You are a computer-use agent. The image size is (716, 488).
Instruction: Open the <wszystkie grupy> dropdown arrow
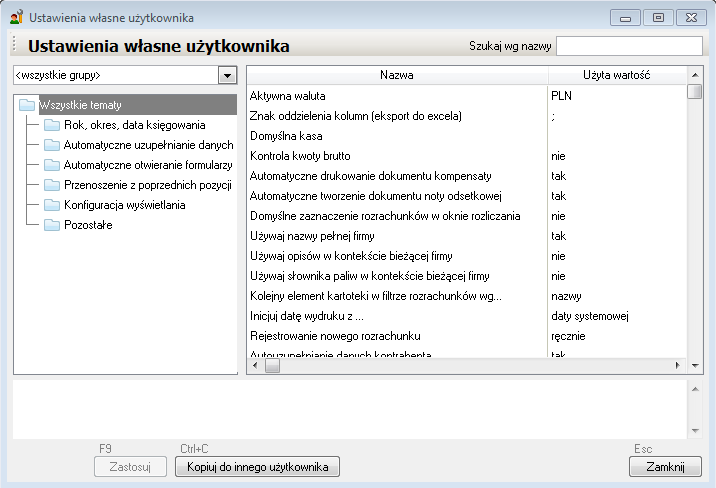pyautogui.click(x=227, y=75)
